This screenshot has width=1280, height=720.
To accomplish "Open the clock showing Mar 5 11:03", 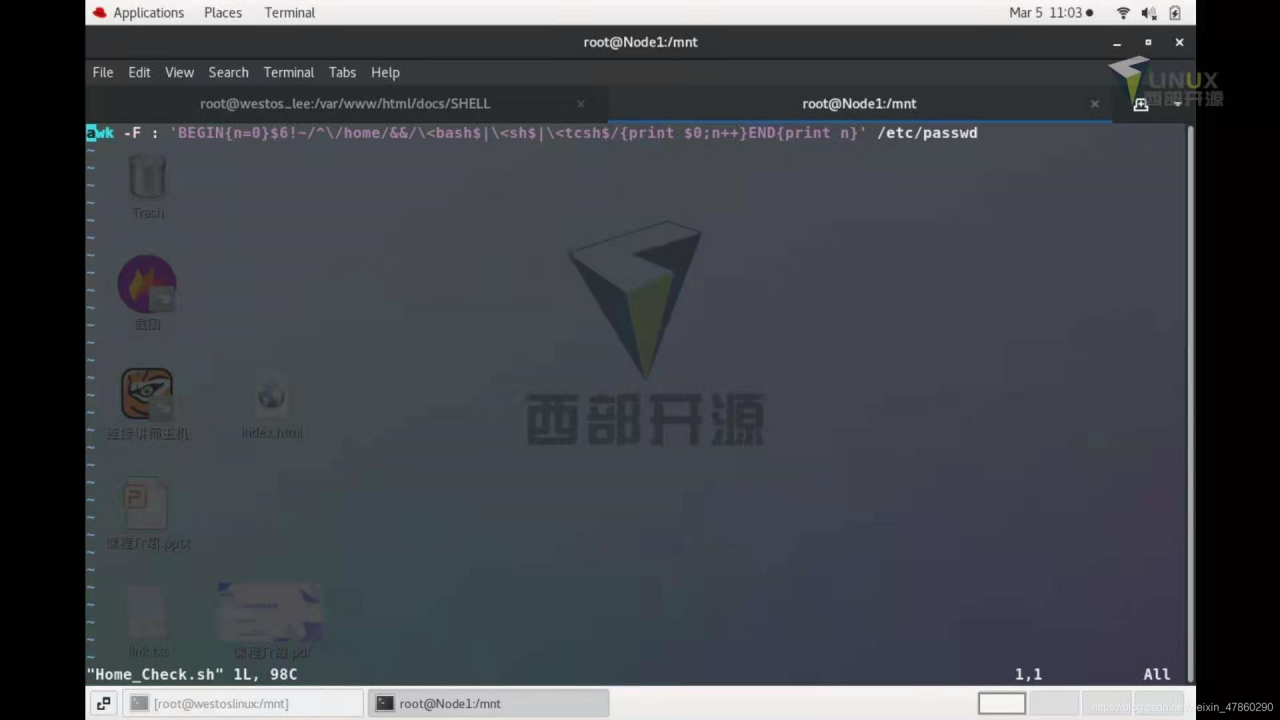I will (x=1051, y=12).
